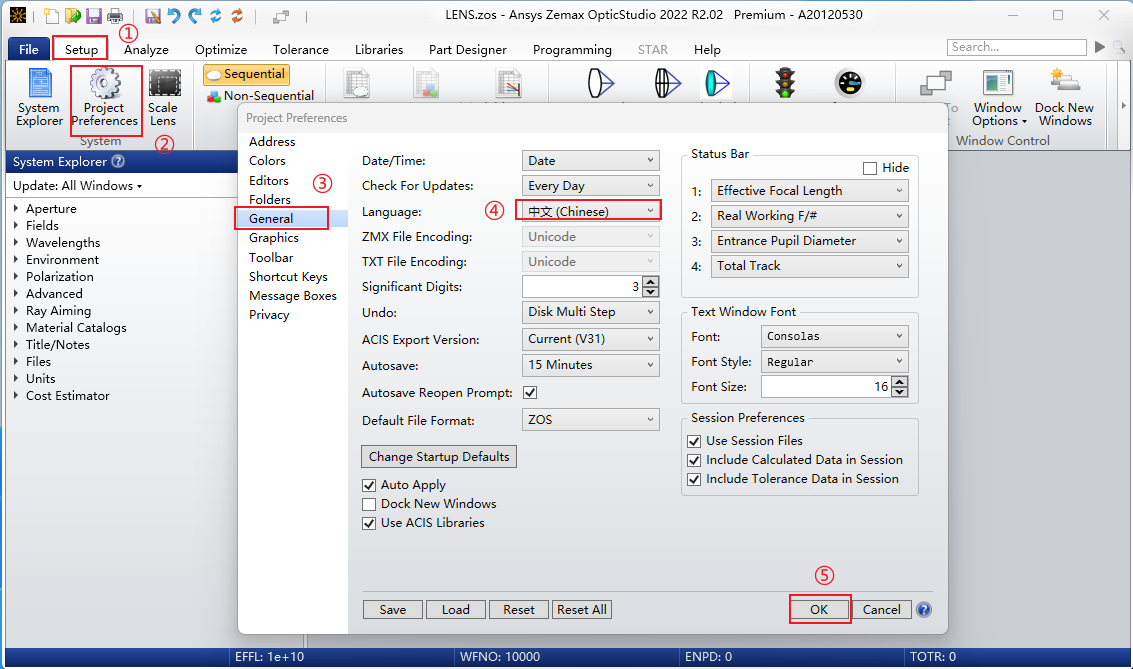This screenshot has height=669, width=1133.
Task: Click the overlapping windows icon in the title bar
Action: 281,16
